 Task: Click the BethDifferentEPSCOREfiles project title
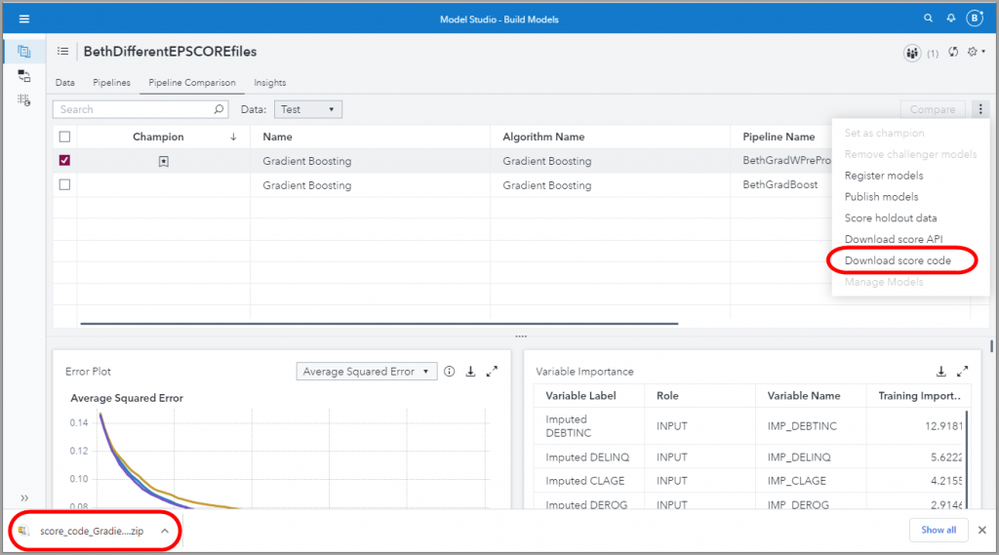point(170,52)
